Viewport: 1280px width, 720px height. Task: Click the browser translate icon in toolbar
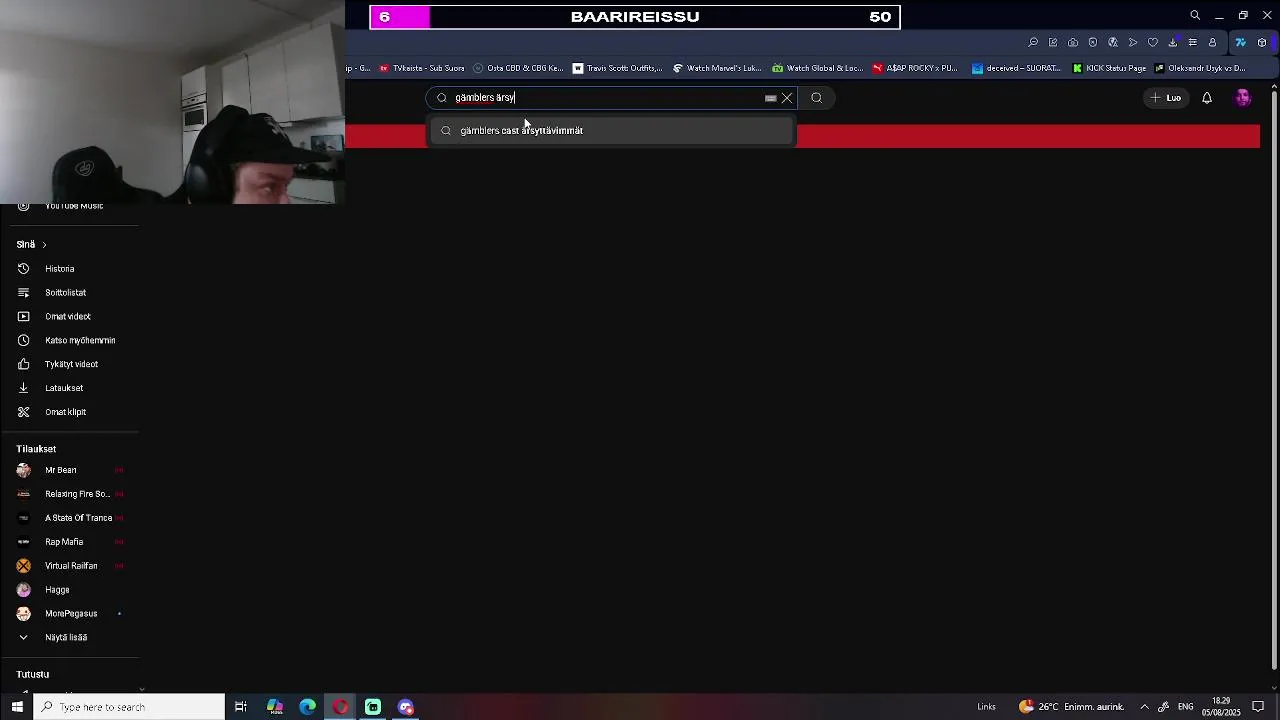pyautogui.click(x=1113, y=43)
